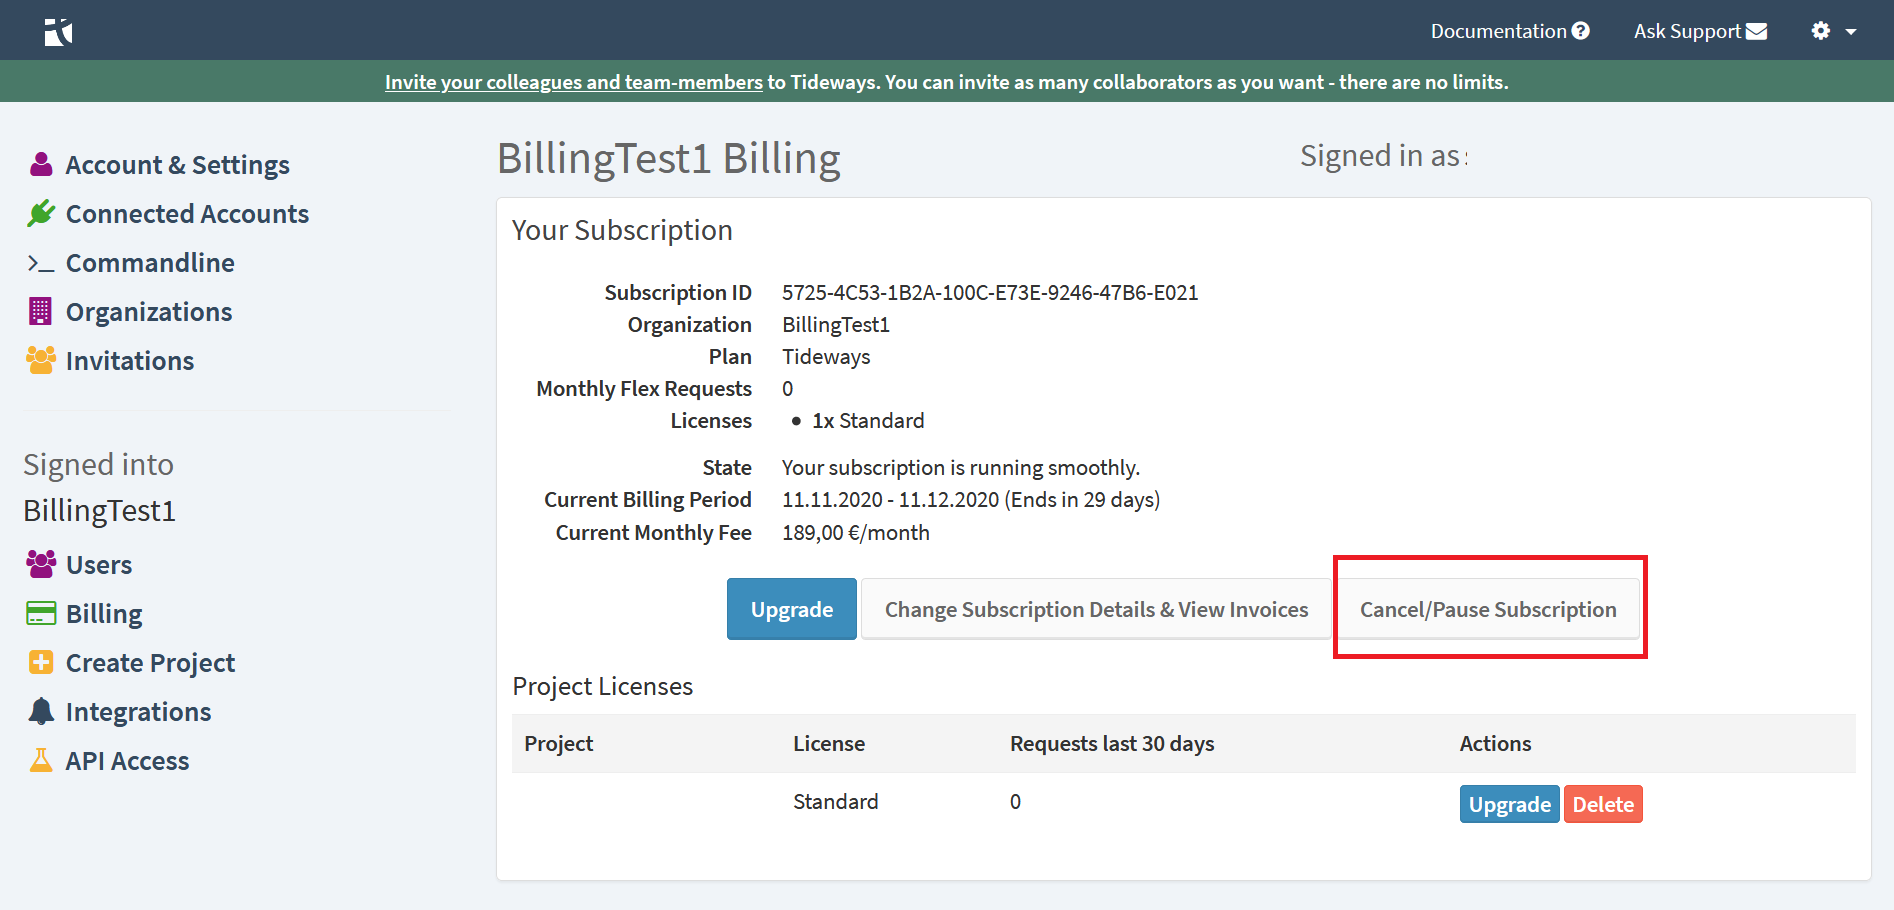Click the Integrations bell icon
Viewport: 1894px width, 910px height.
(41, 711)
